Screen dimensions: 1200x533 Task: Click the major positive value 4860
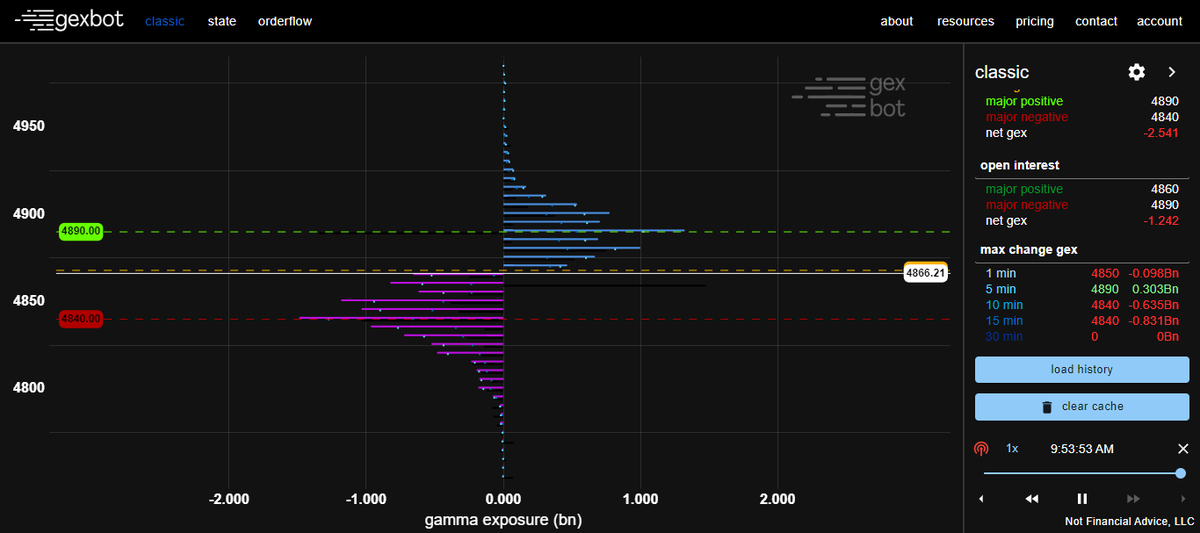pyautogui.click(x=1164, y=189)
